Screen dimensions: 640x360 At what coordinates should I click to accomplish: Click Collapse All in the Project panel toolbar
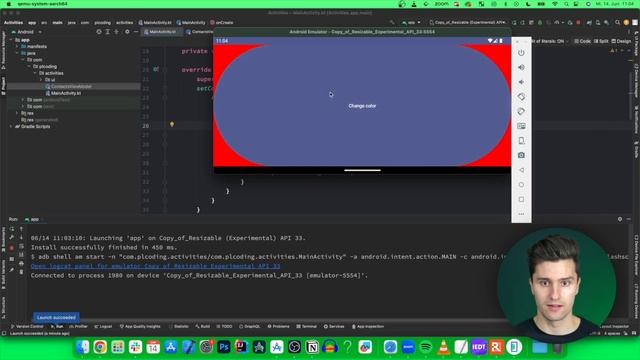pyautogui.click(x=116, y=32)
